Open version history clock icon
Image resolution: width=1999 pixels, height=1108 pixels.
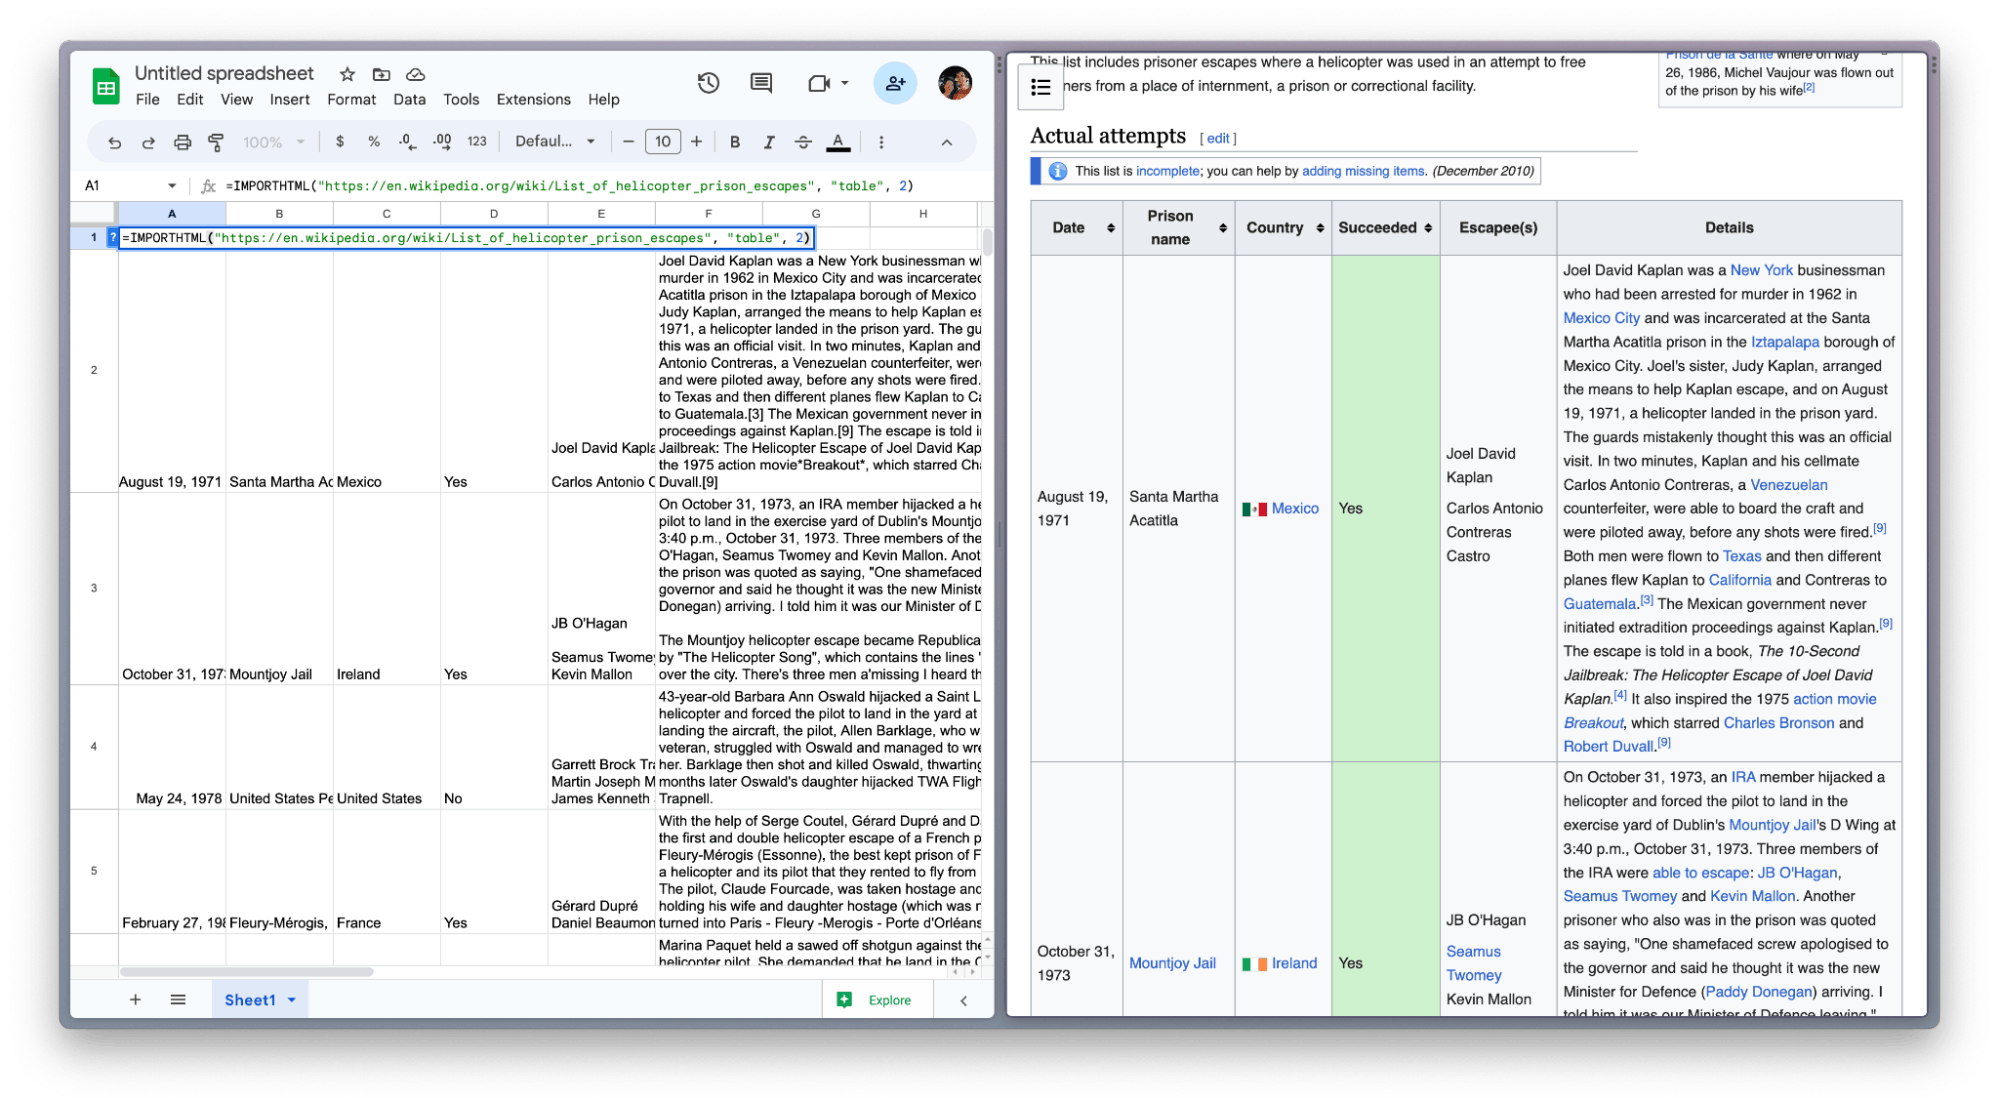coord(708,83)
